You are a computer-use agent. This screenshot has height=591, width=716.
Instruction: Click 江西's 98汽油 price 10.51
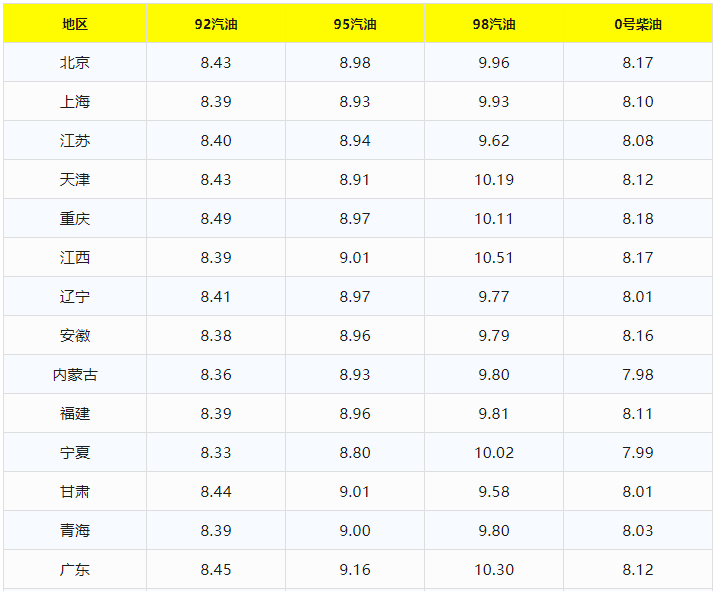(494, 258)
